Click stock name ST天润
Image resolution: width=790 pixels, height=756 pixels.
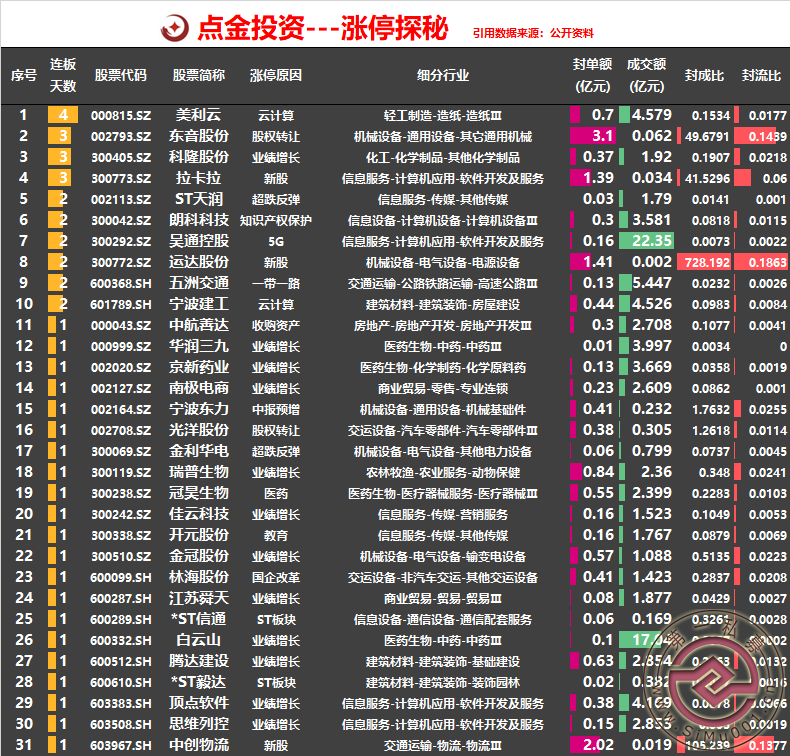tap(199, 199)
